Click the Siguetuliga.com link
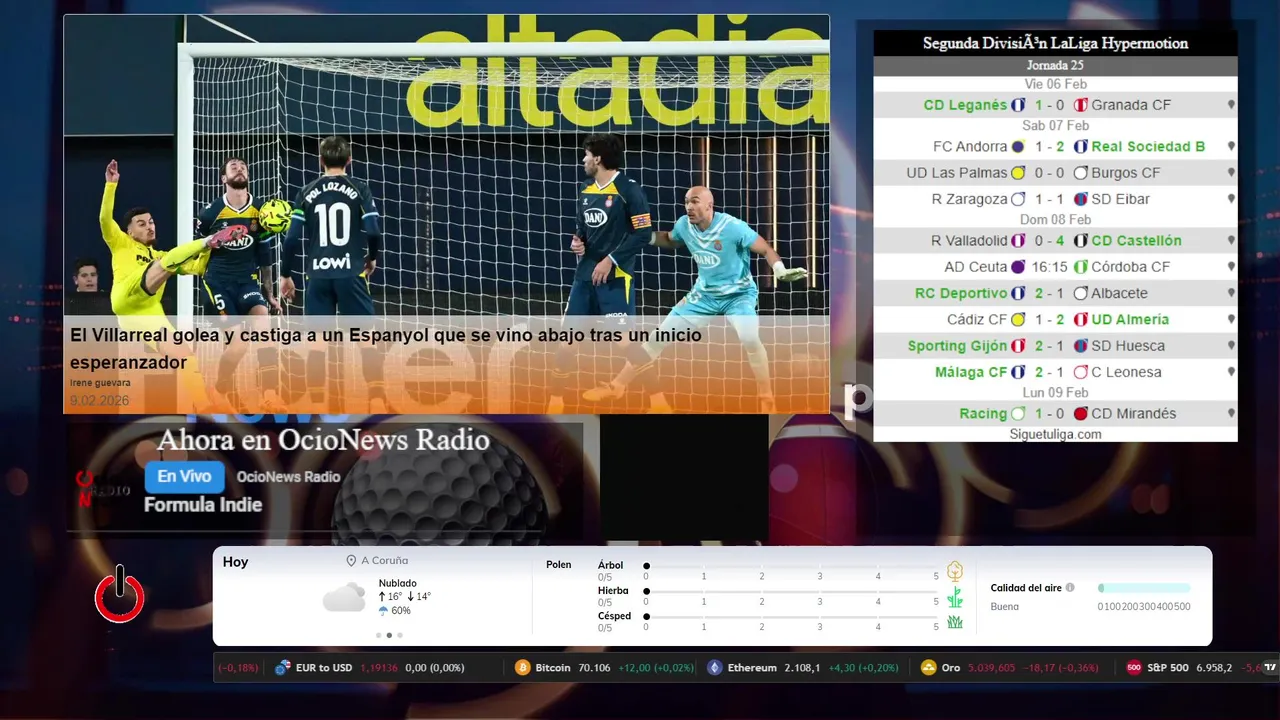The height and width of the screenshot is (720, 1280). point(1055,434)
